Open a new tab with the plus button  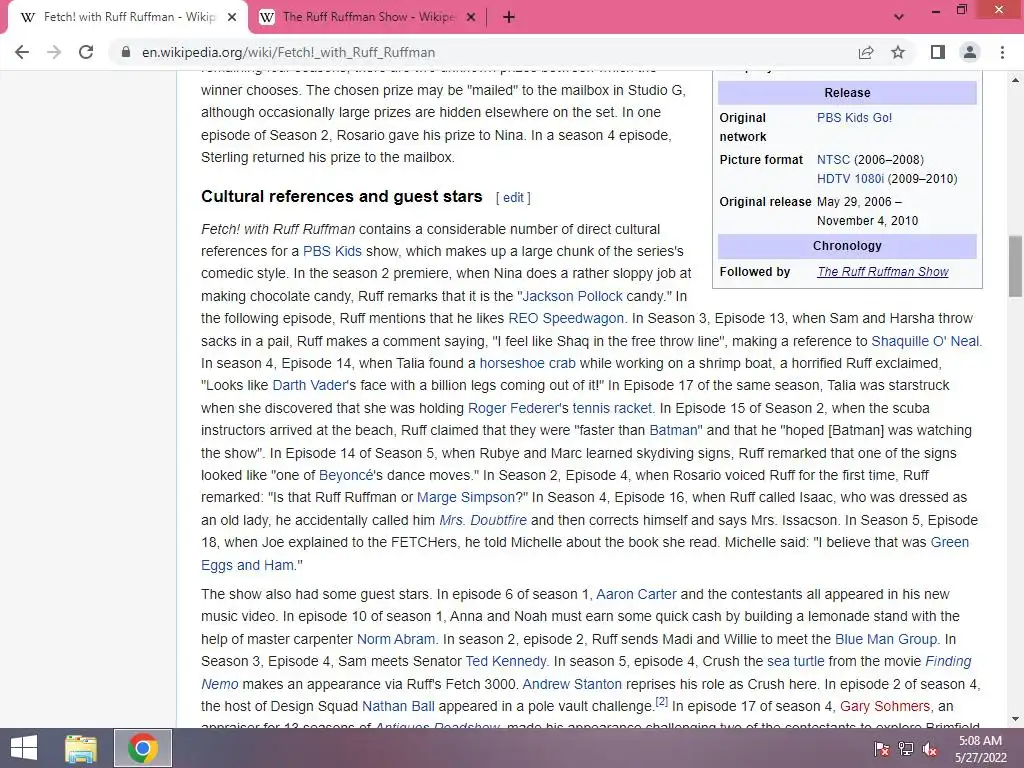click(x=509, y=18)
